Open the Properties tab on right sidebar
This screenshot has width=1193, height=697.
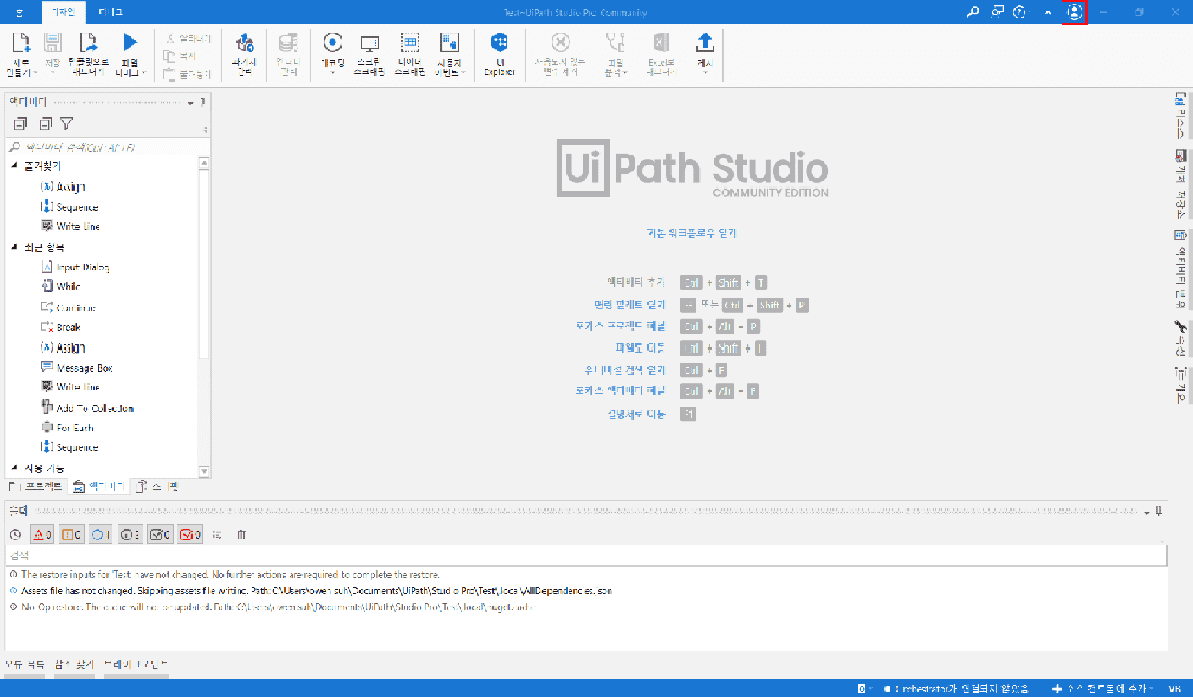(1180, 337)
